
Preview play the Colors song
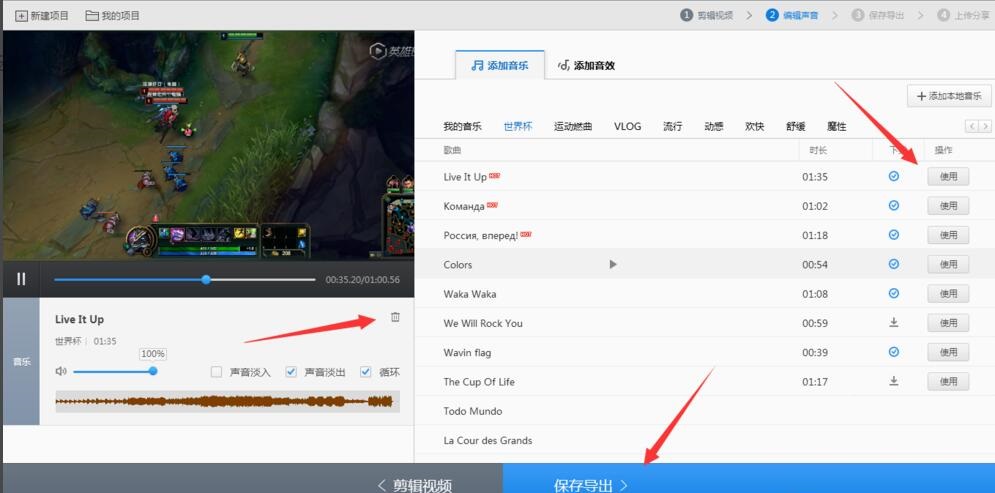613,264
